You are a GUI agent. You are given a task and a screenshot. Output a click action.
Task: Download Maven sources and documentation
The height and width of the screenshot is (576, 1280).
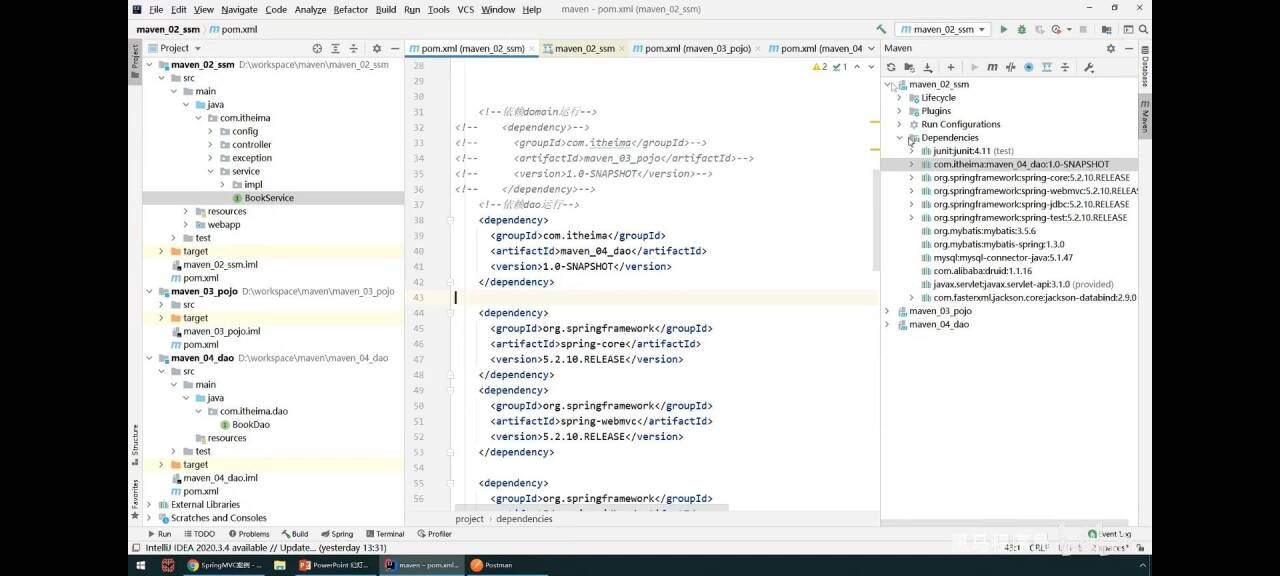click(x=928, y=67)
